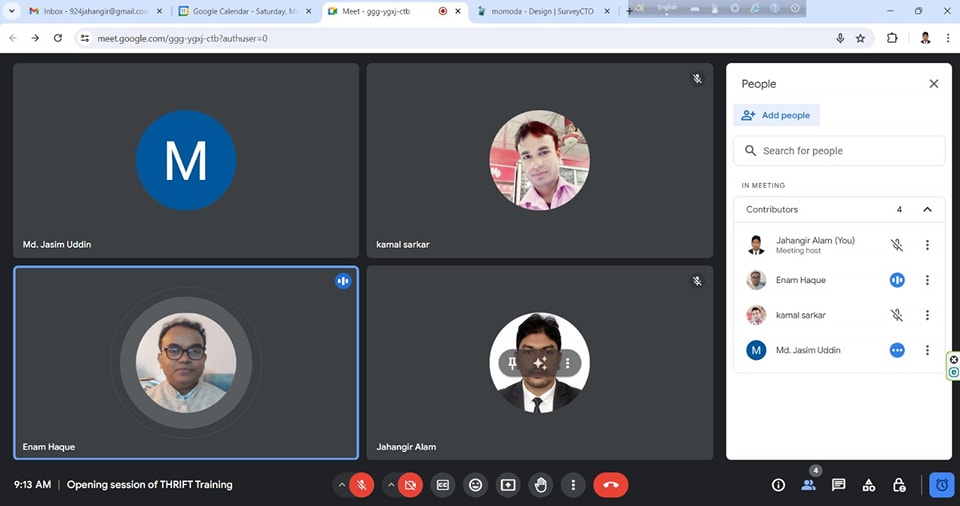Switch to the Google Calendar browser tab
This screenshot has height=506, width=960.
[x=244, y=11]
